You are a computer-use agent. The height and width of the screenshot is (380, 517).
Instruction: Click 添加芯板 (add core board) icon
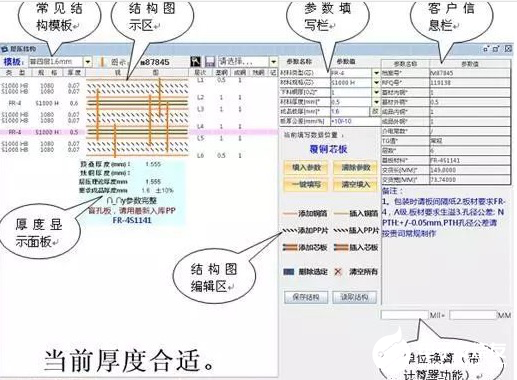pos(290,248)
